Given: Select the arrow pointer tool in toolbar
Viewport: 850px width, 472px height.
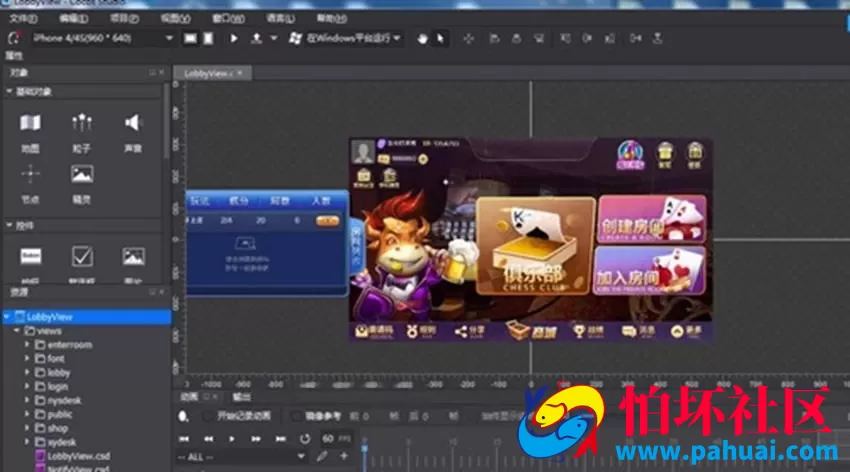Looking at the screenshot, I should pos(440,38).
